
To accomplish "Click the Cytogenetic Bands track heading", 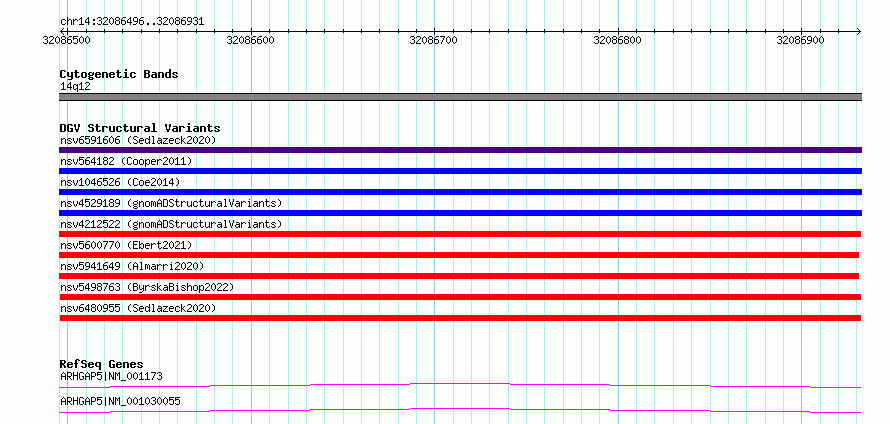I will tap(119, 74).
